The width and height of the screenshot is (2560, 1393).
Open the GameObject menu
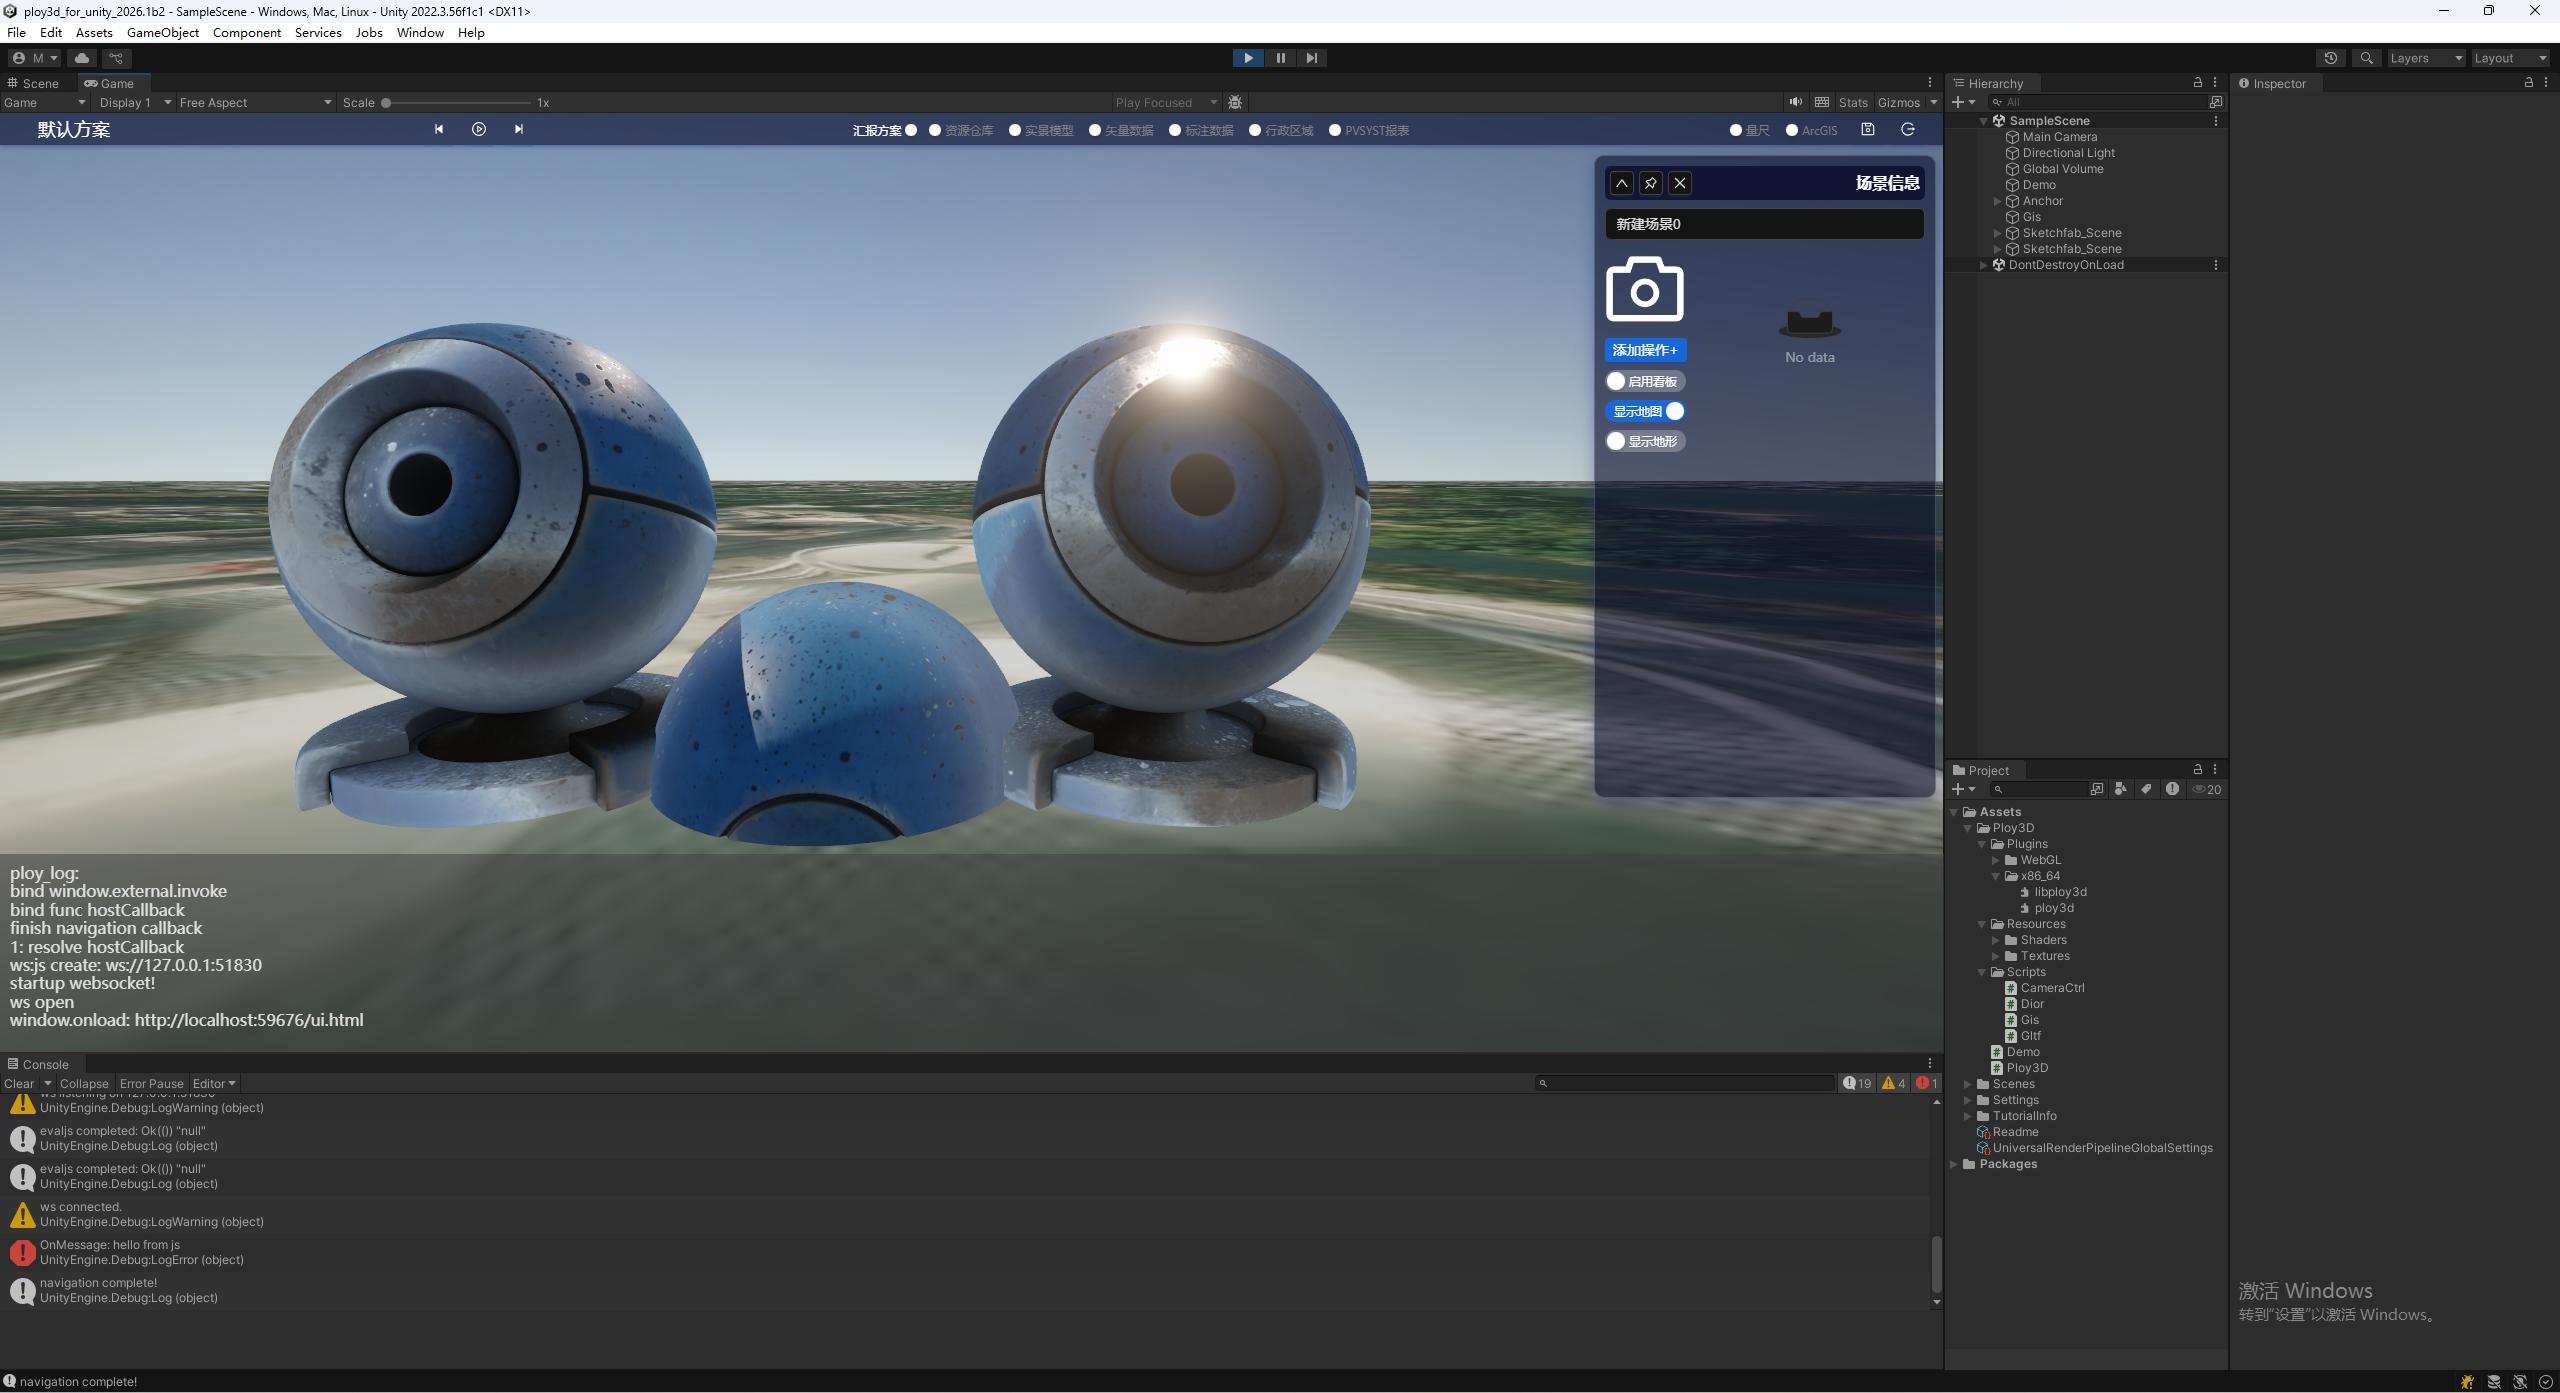pyautogui.click(x=162, y=32)
